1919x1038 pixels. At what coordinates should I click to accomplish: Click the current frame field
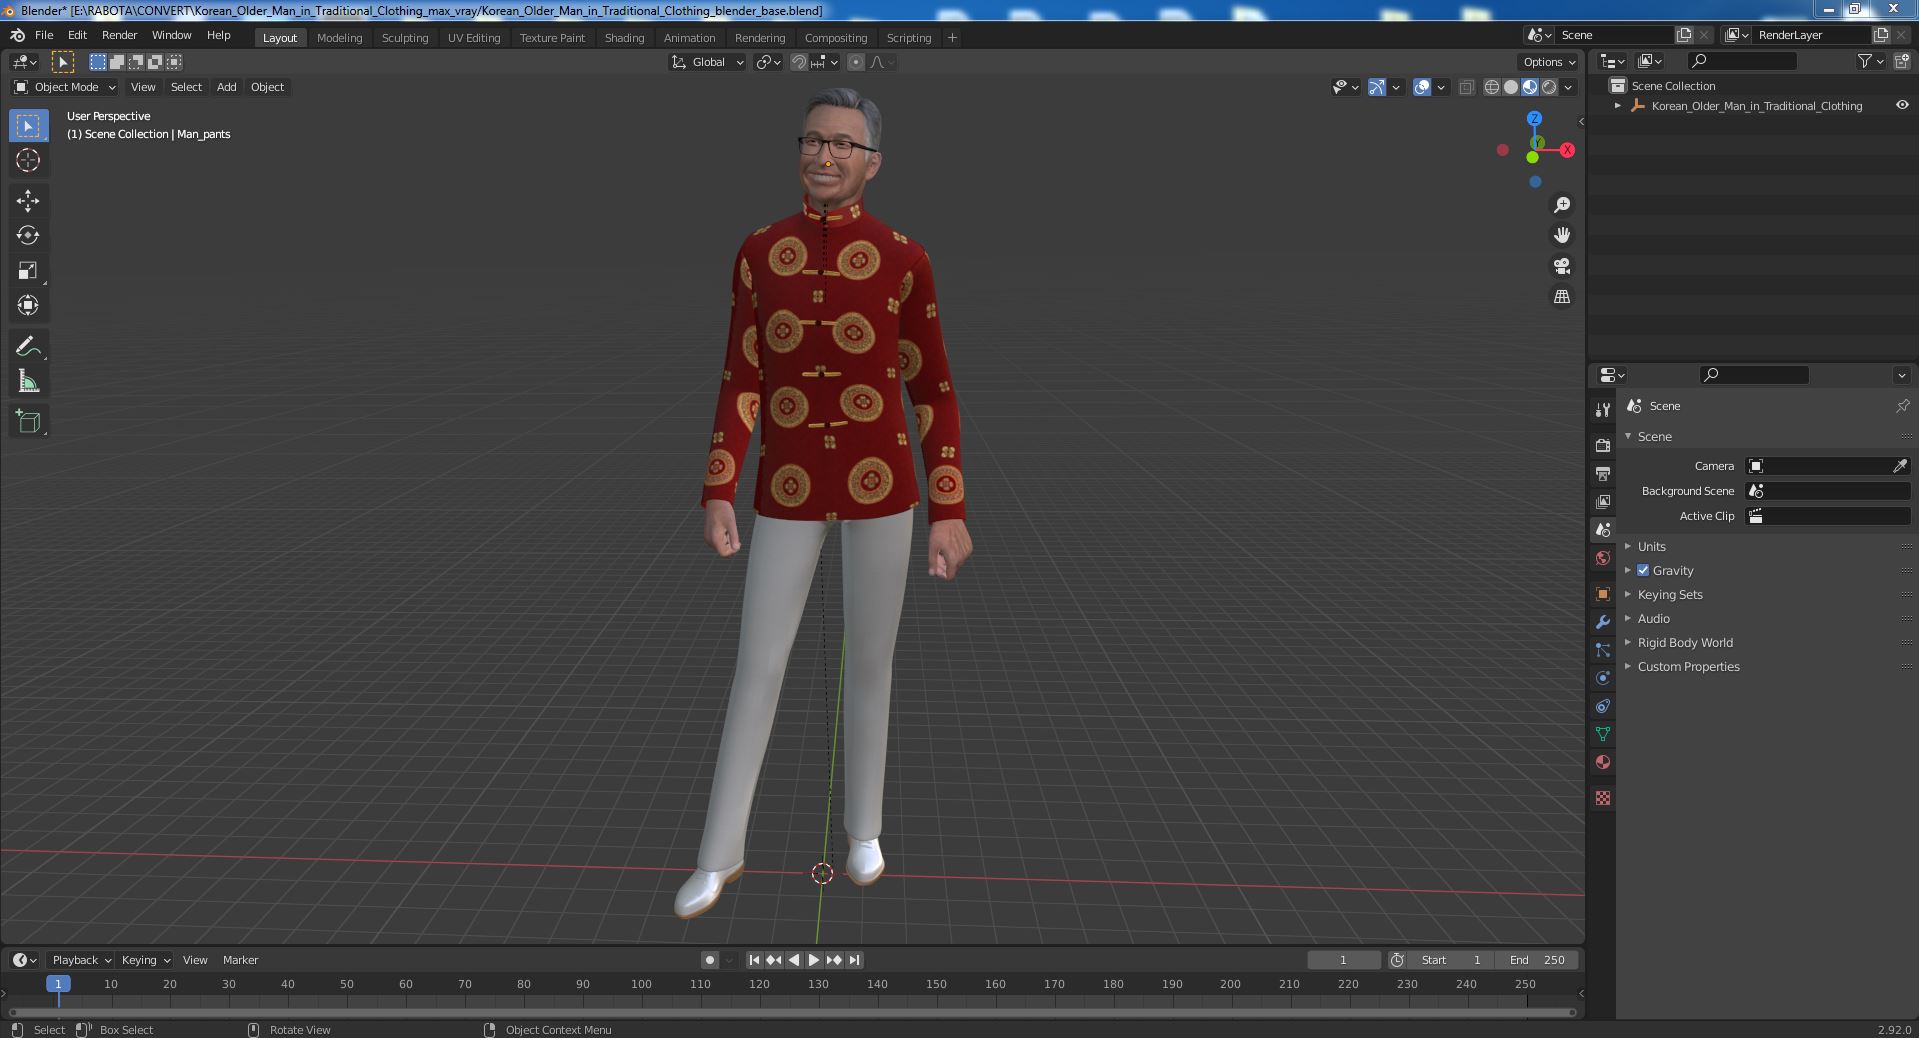[x=1343, y=960]
